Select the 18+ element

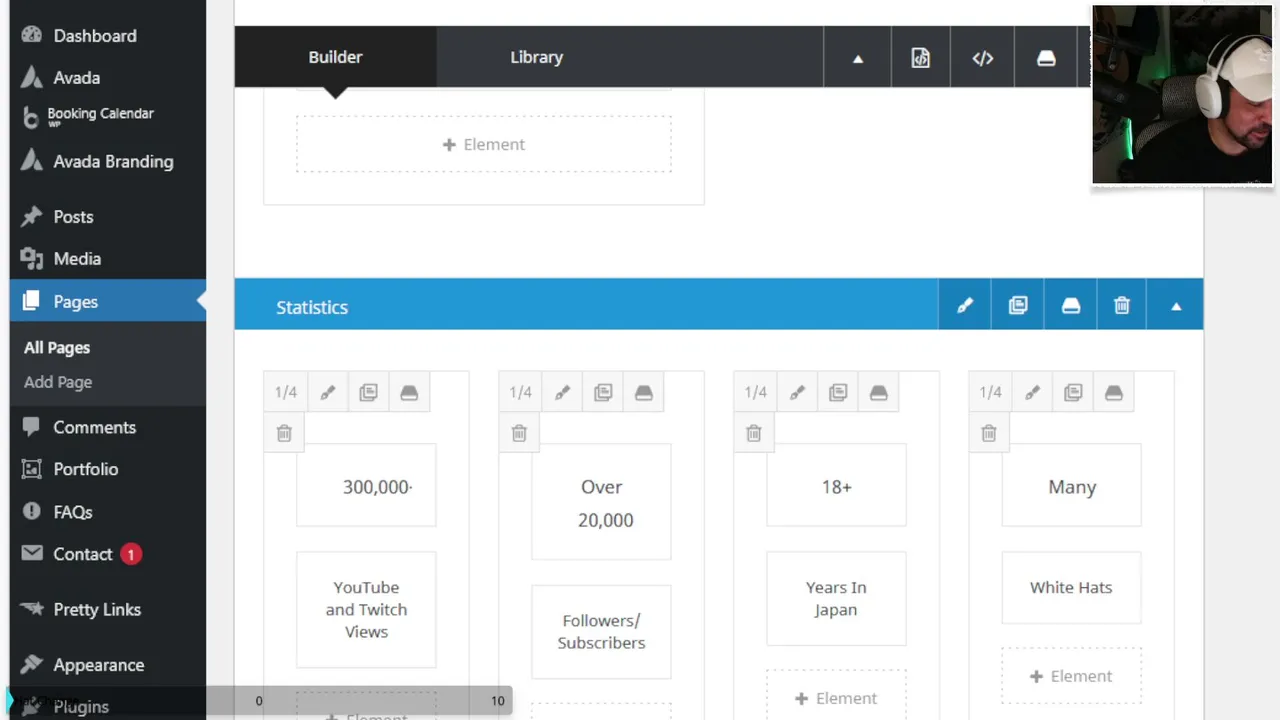[836, 486]
